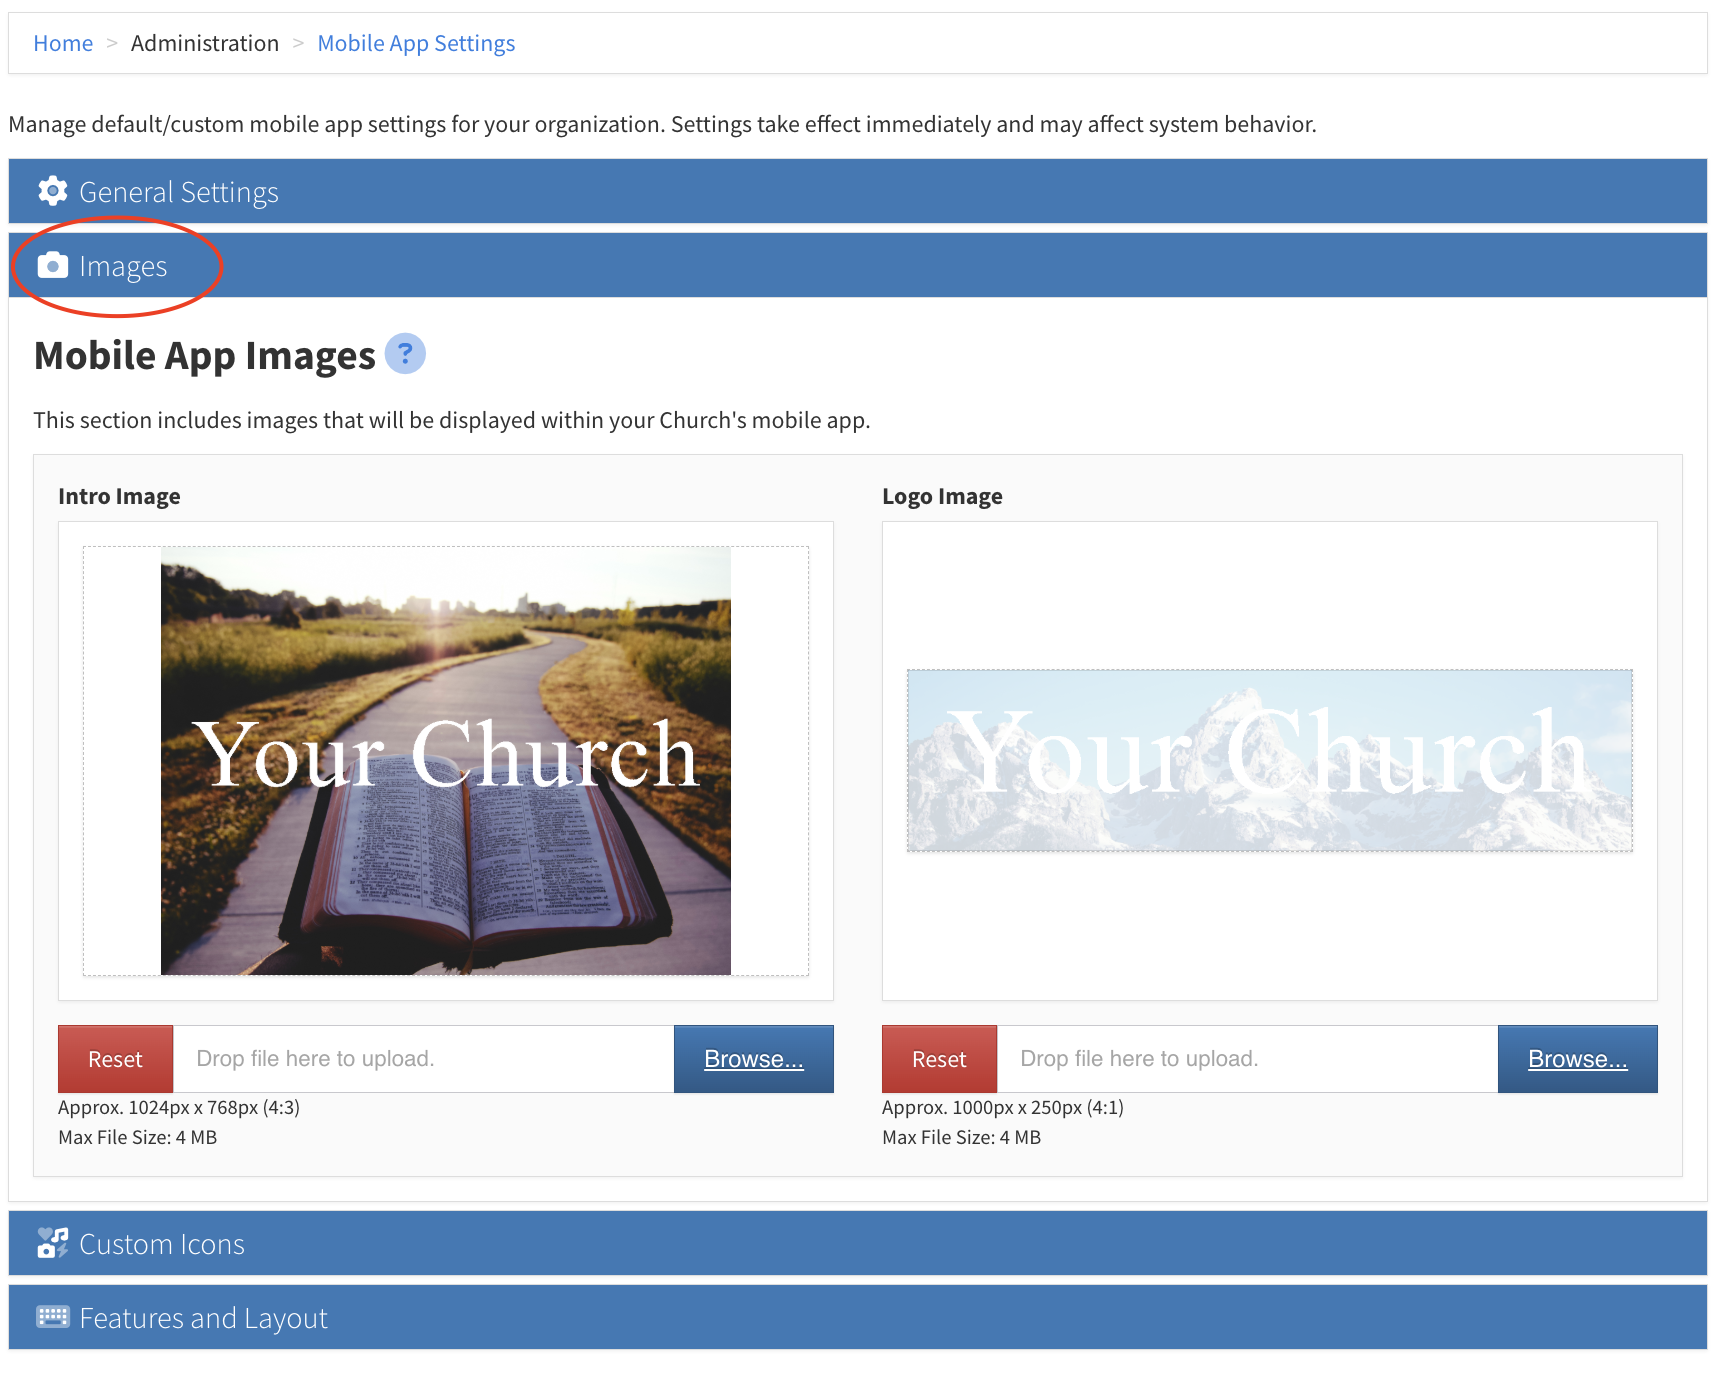
Task: Click the 'Intro Image' label
Action: 119,496
